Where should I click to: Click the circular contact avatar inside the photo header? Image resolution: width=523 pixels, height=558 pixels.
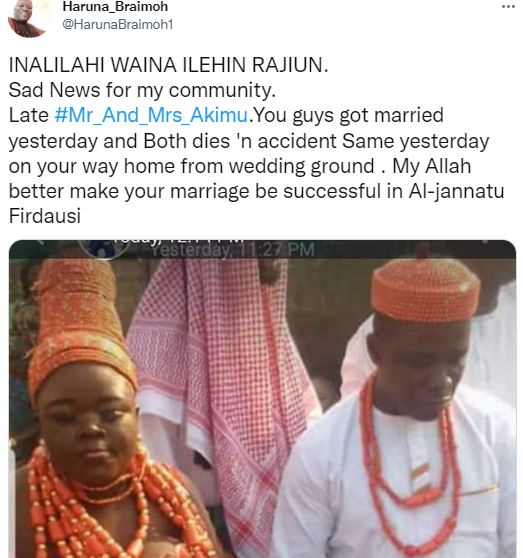point(103,248)
